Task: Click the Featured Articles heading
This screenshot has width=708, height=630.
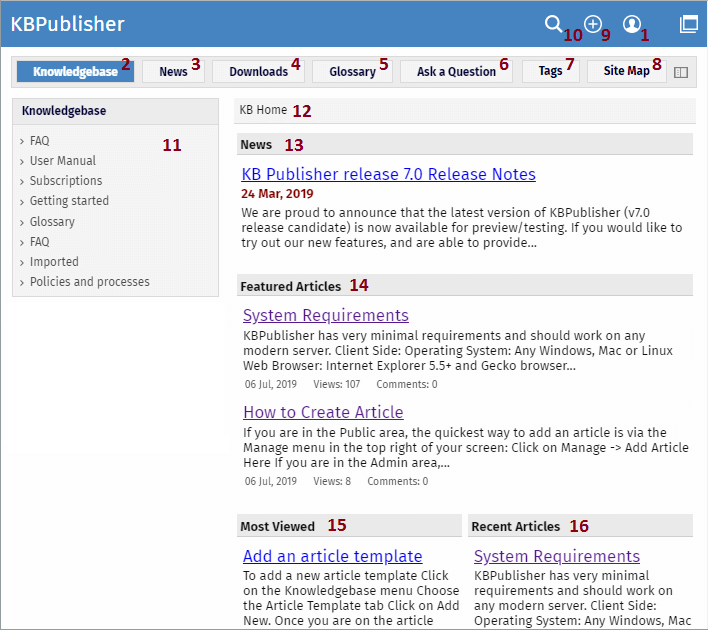Action: click(290, 286)
